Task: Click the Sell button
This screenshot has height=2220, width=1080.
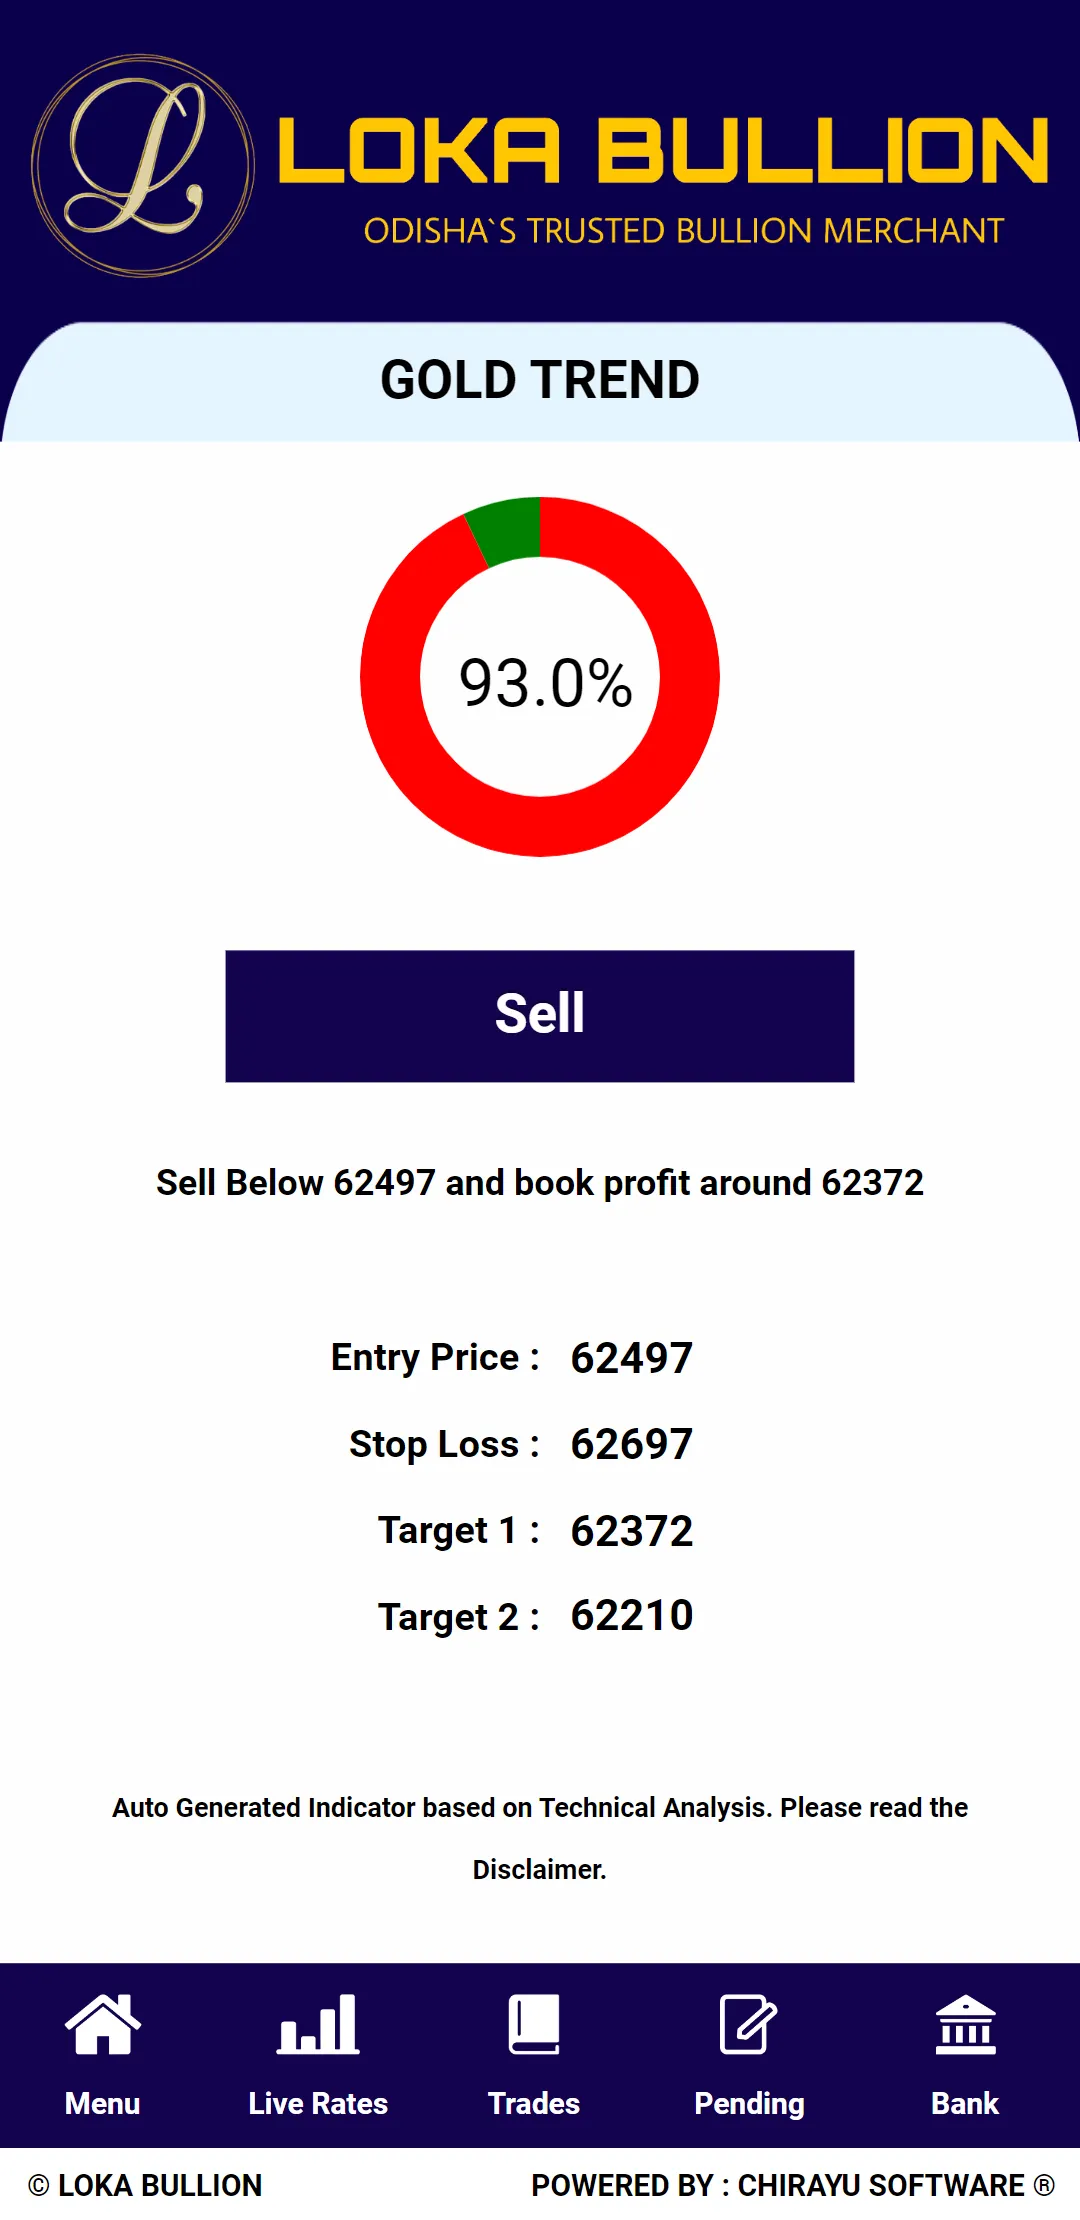Action: point(540,1016)
